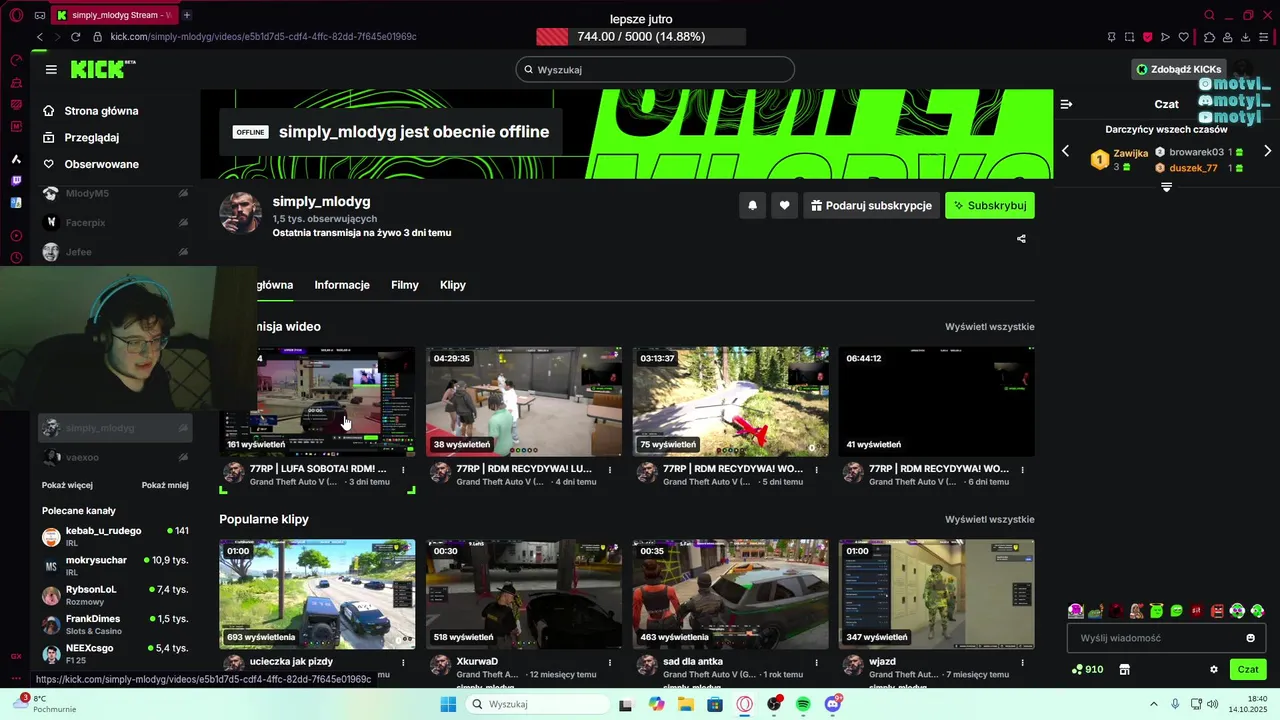Open File Explorer from the taskbar

tap(686, 704)
